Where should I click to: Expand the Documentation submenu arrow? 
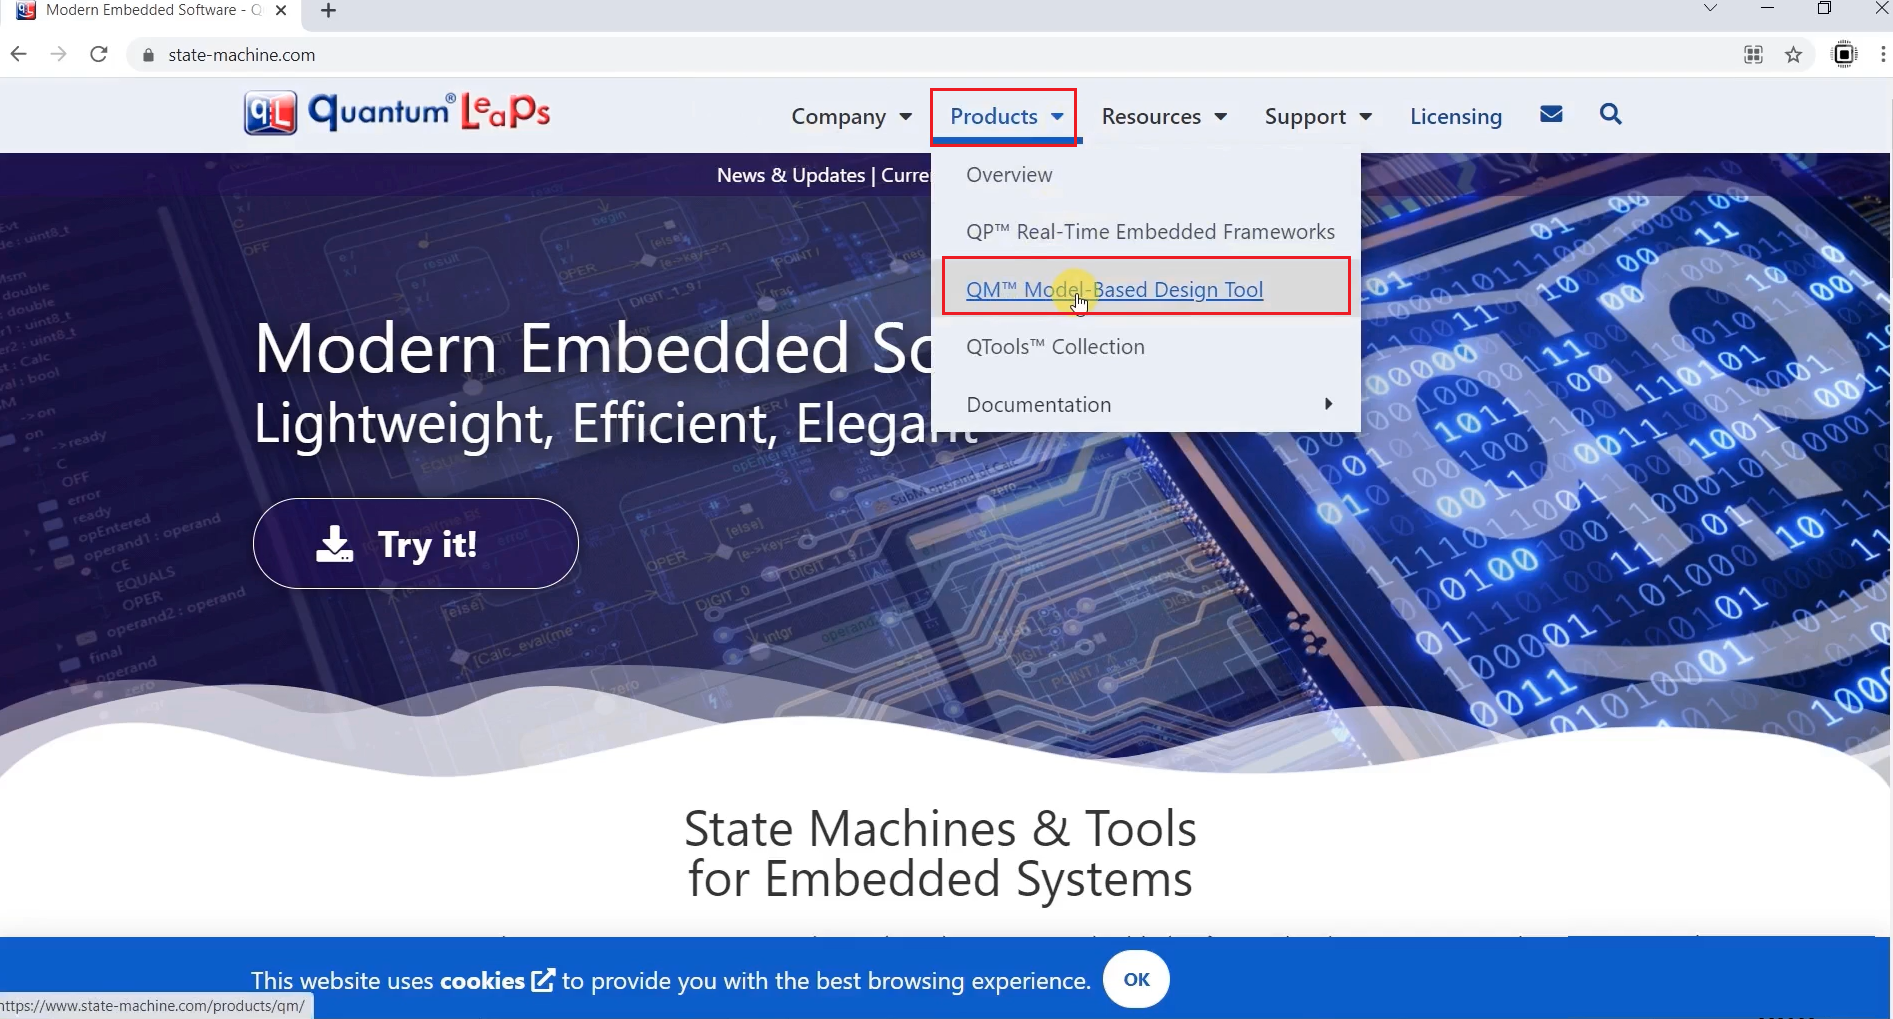point(1328,404)
